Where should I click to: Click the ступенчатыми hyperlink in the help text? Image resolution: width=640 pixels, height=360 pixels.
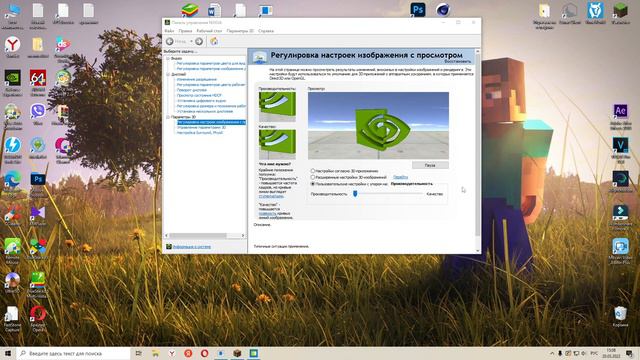point(271,196)
